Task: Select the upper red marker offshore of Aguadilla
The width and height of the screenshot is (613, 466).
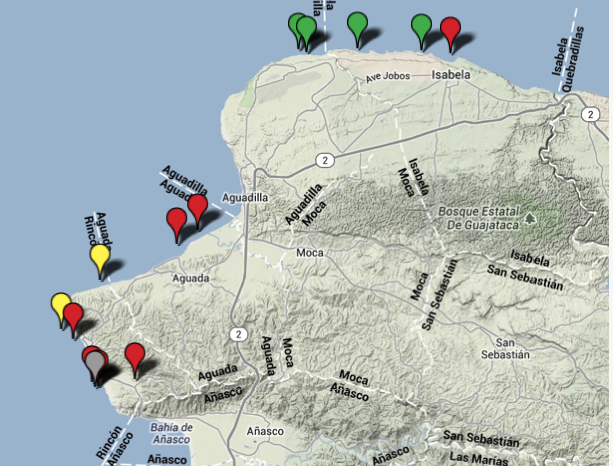Action: [x=198, y=206]
